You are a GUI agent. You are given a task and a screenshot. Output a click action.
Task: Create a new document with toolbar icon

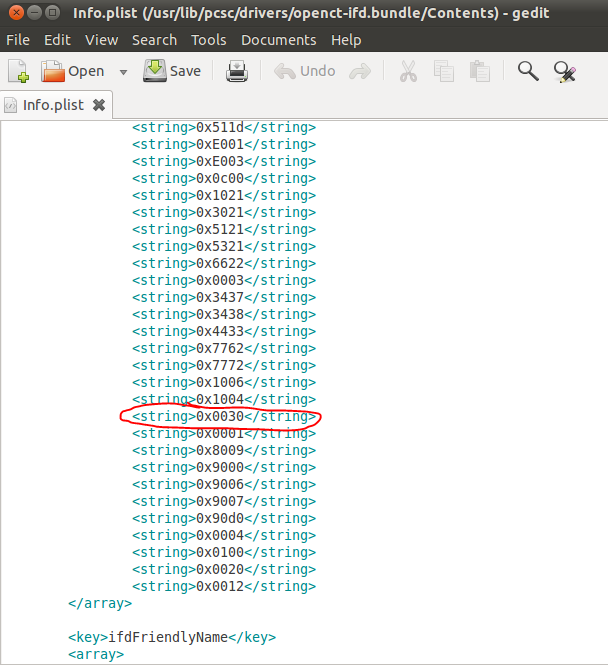[18, 71]
